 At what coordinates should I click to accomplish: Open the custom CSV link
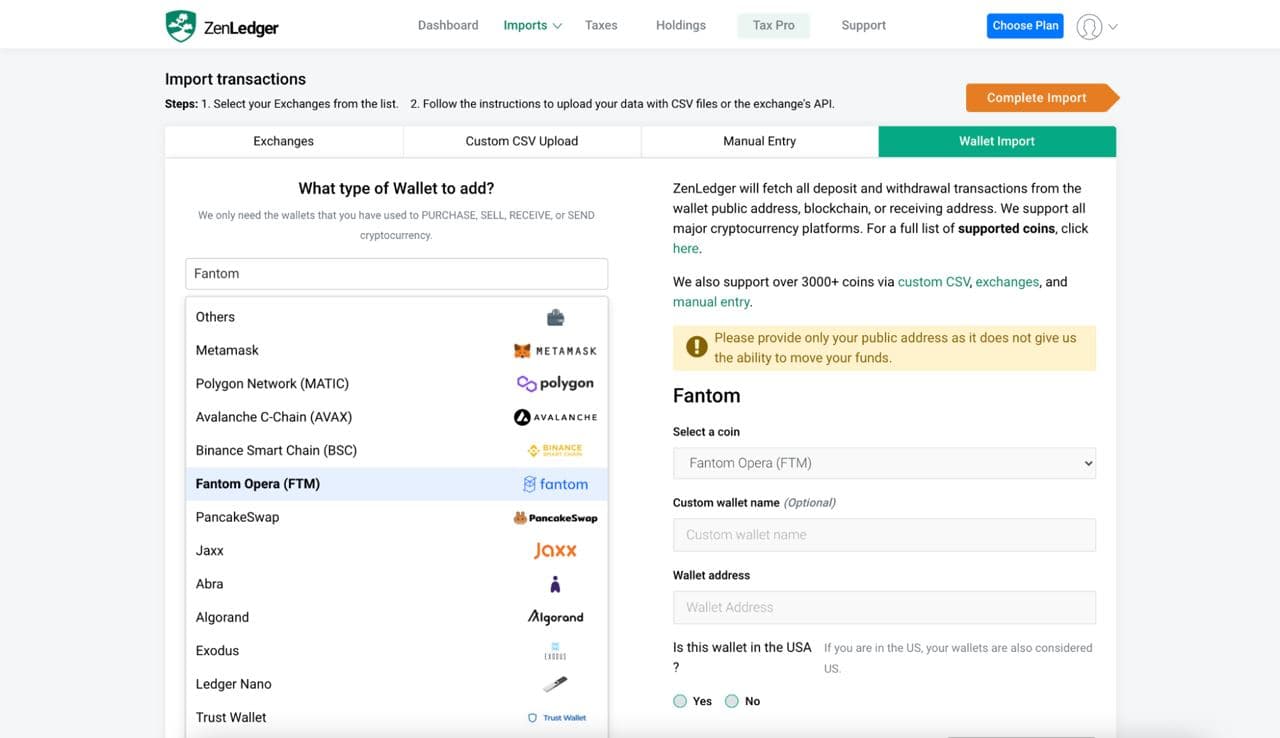(934, 282)
